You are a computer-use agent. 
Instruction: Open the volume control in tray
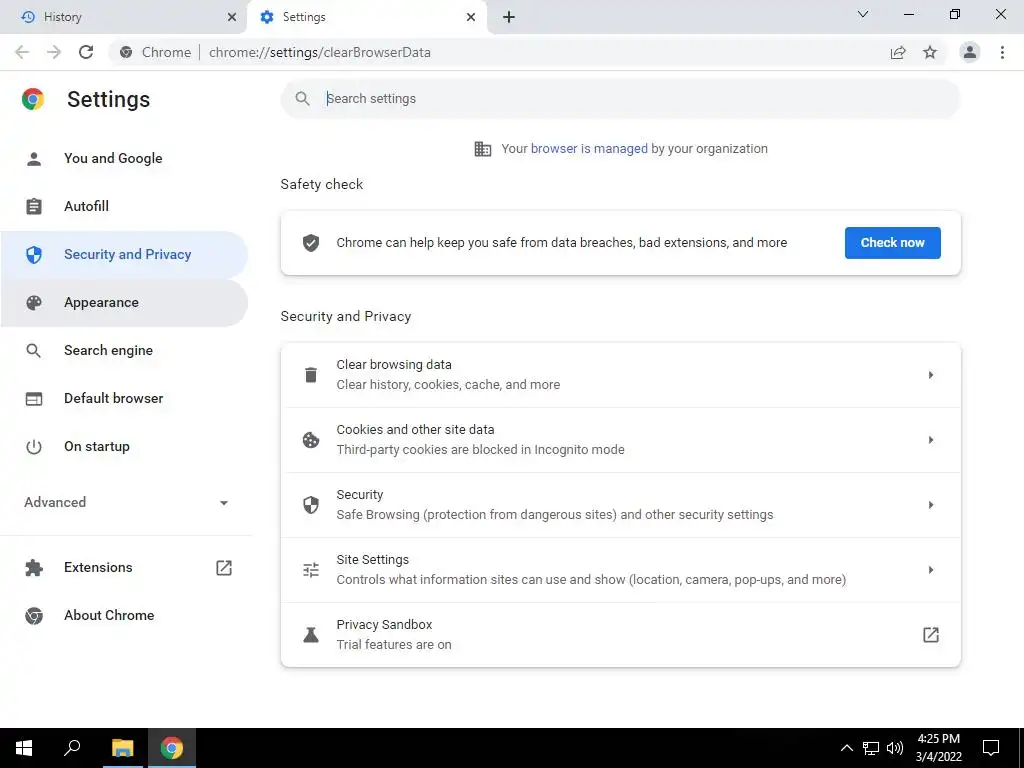point(895,748)
